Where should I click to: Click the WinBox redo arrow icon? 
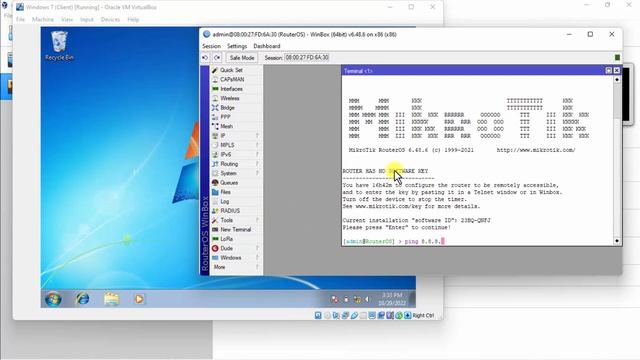[x=217, y=58]
